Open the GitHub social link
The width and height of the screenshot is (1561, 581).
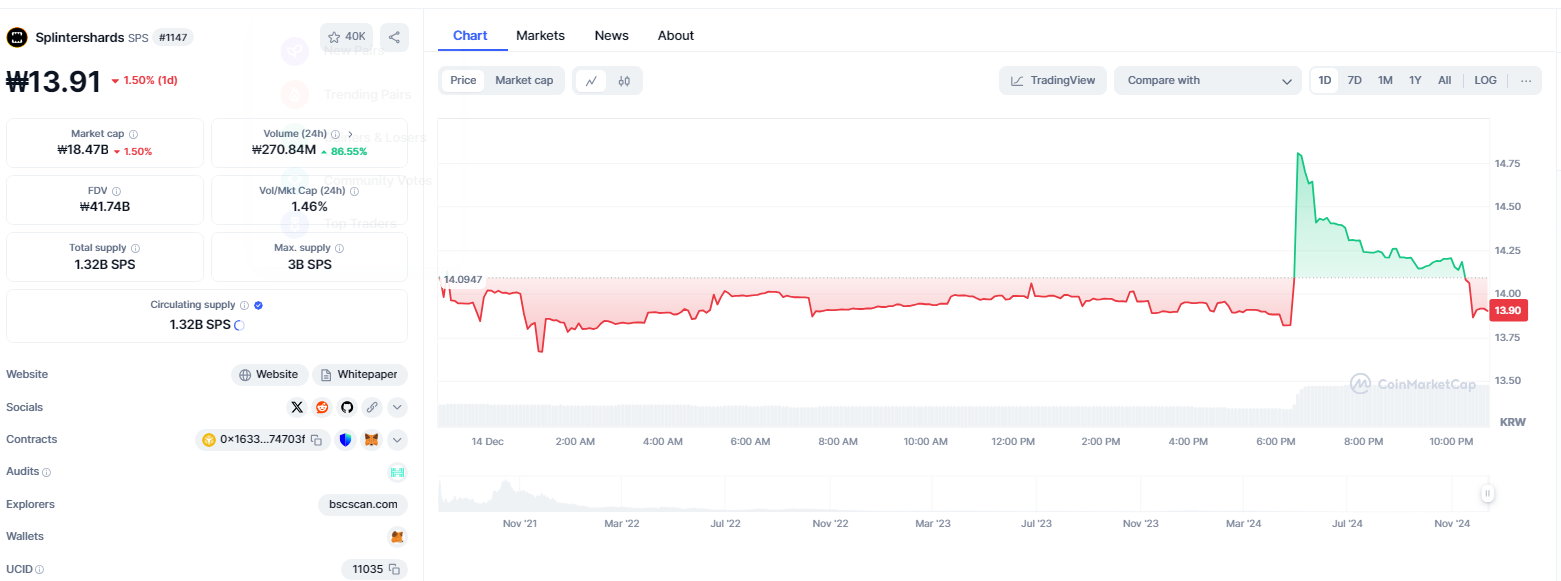pos(347,407)
